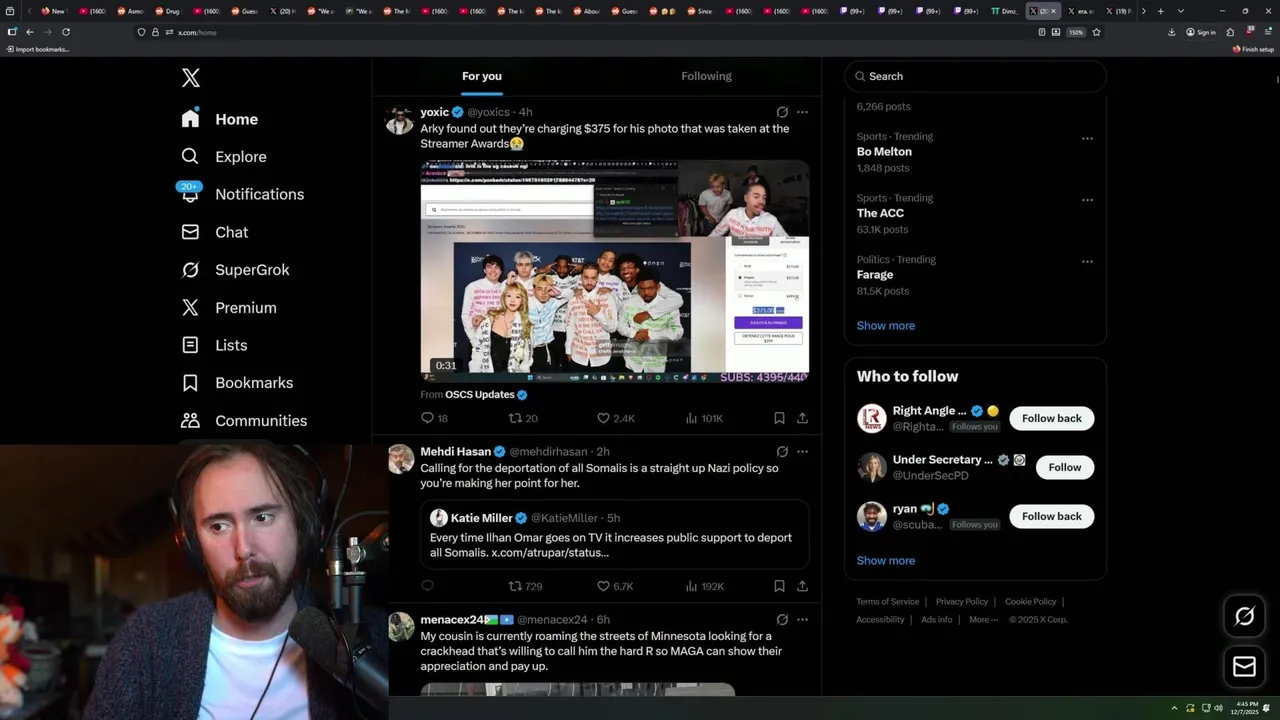Open more options on menacex24's post
Image resolution: width=1280 pixels, height=720 pixels.
pos(802,620)
